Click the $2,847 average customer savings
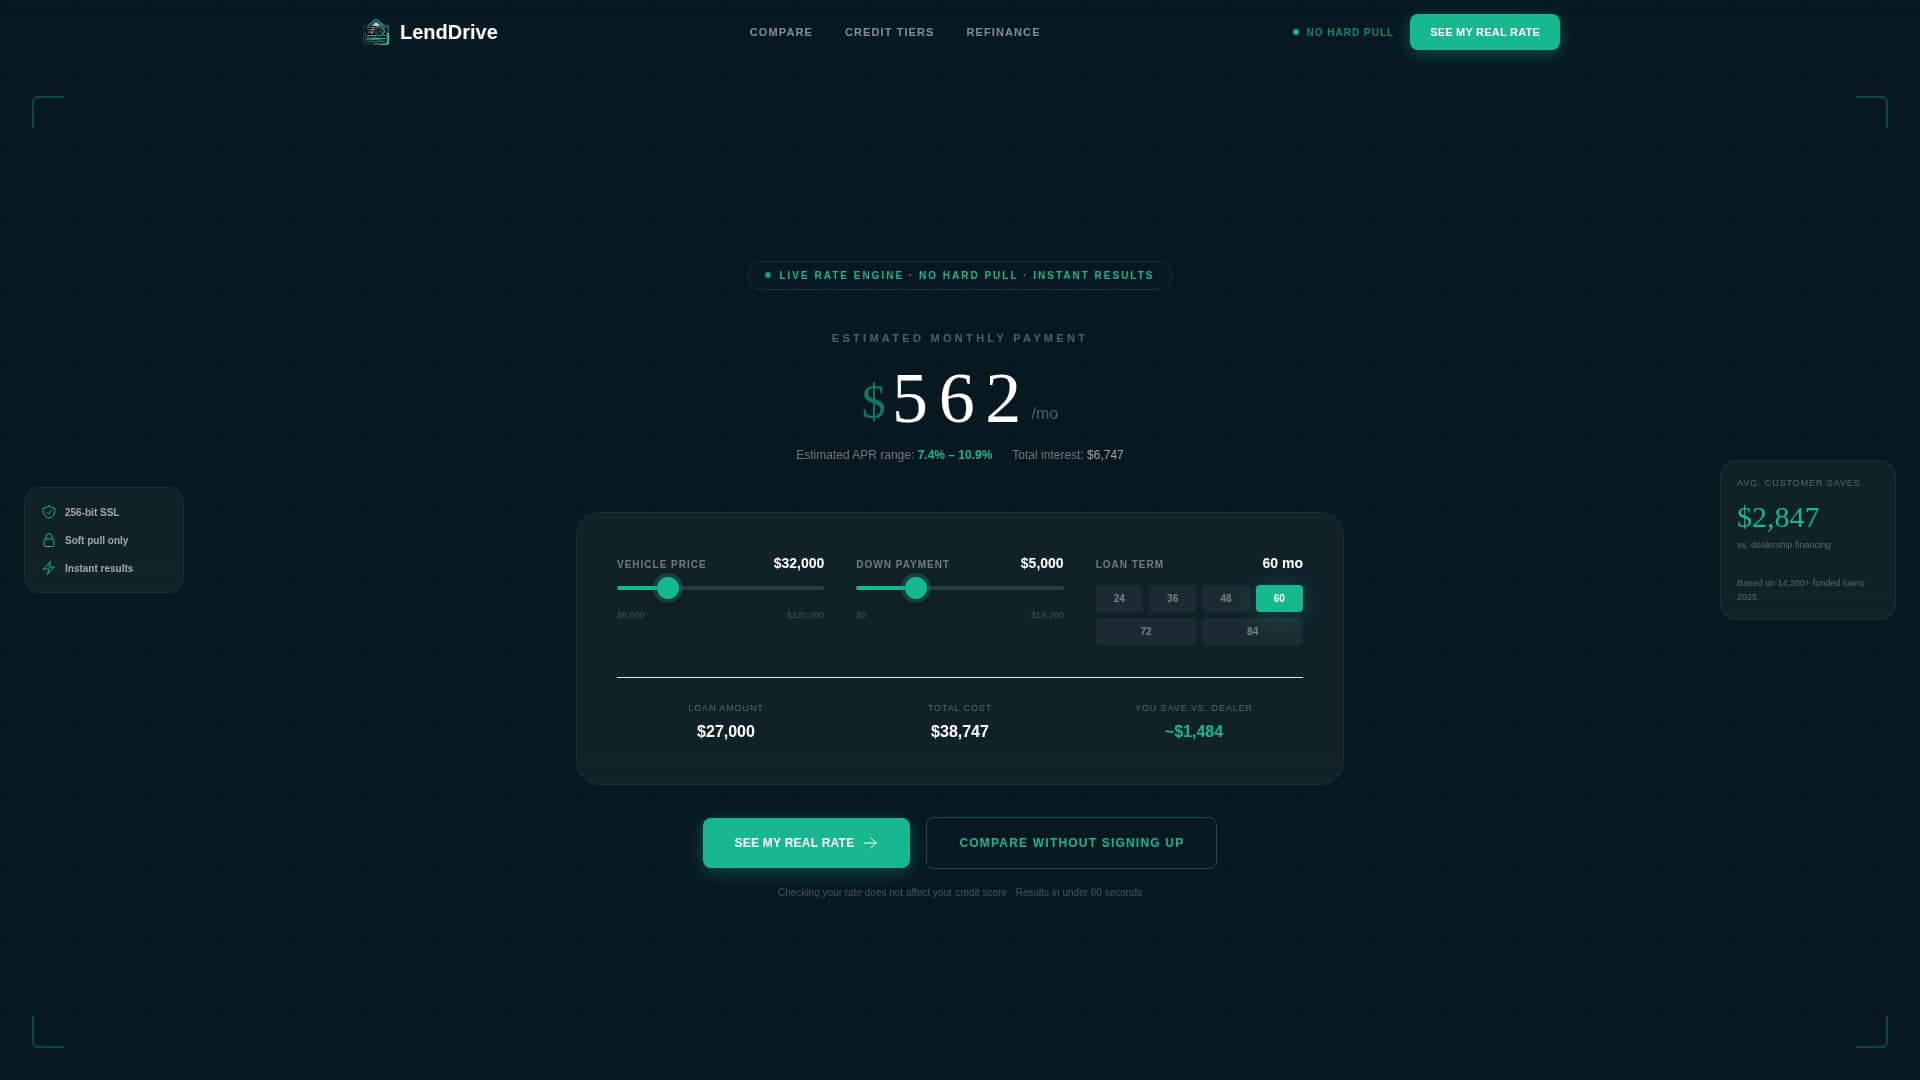Viewport: 1920px width, 1080px height. click(x=1778, y=517)
